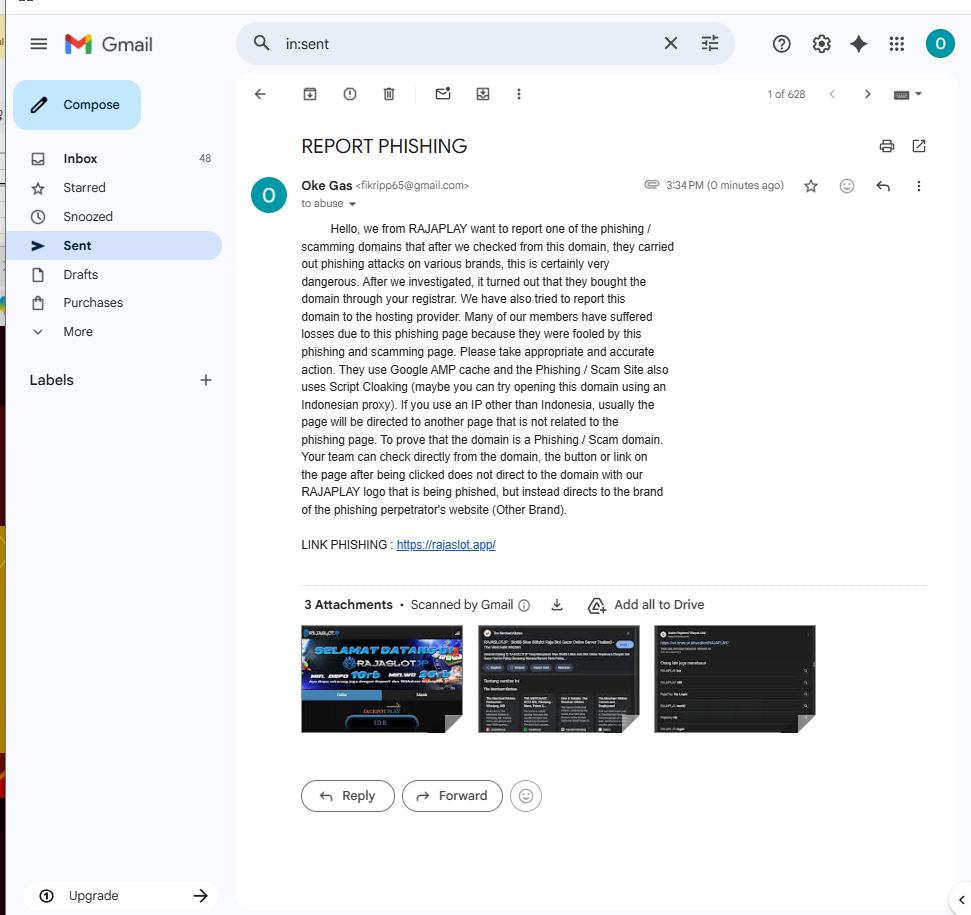Mark email as unread
Image resolution: width=971 pixels, height=915 pixels.
(443, 94)
